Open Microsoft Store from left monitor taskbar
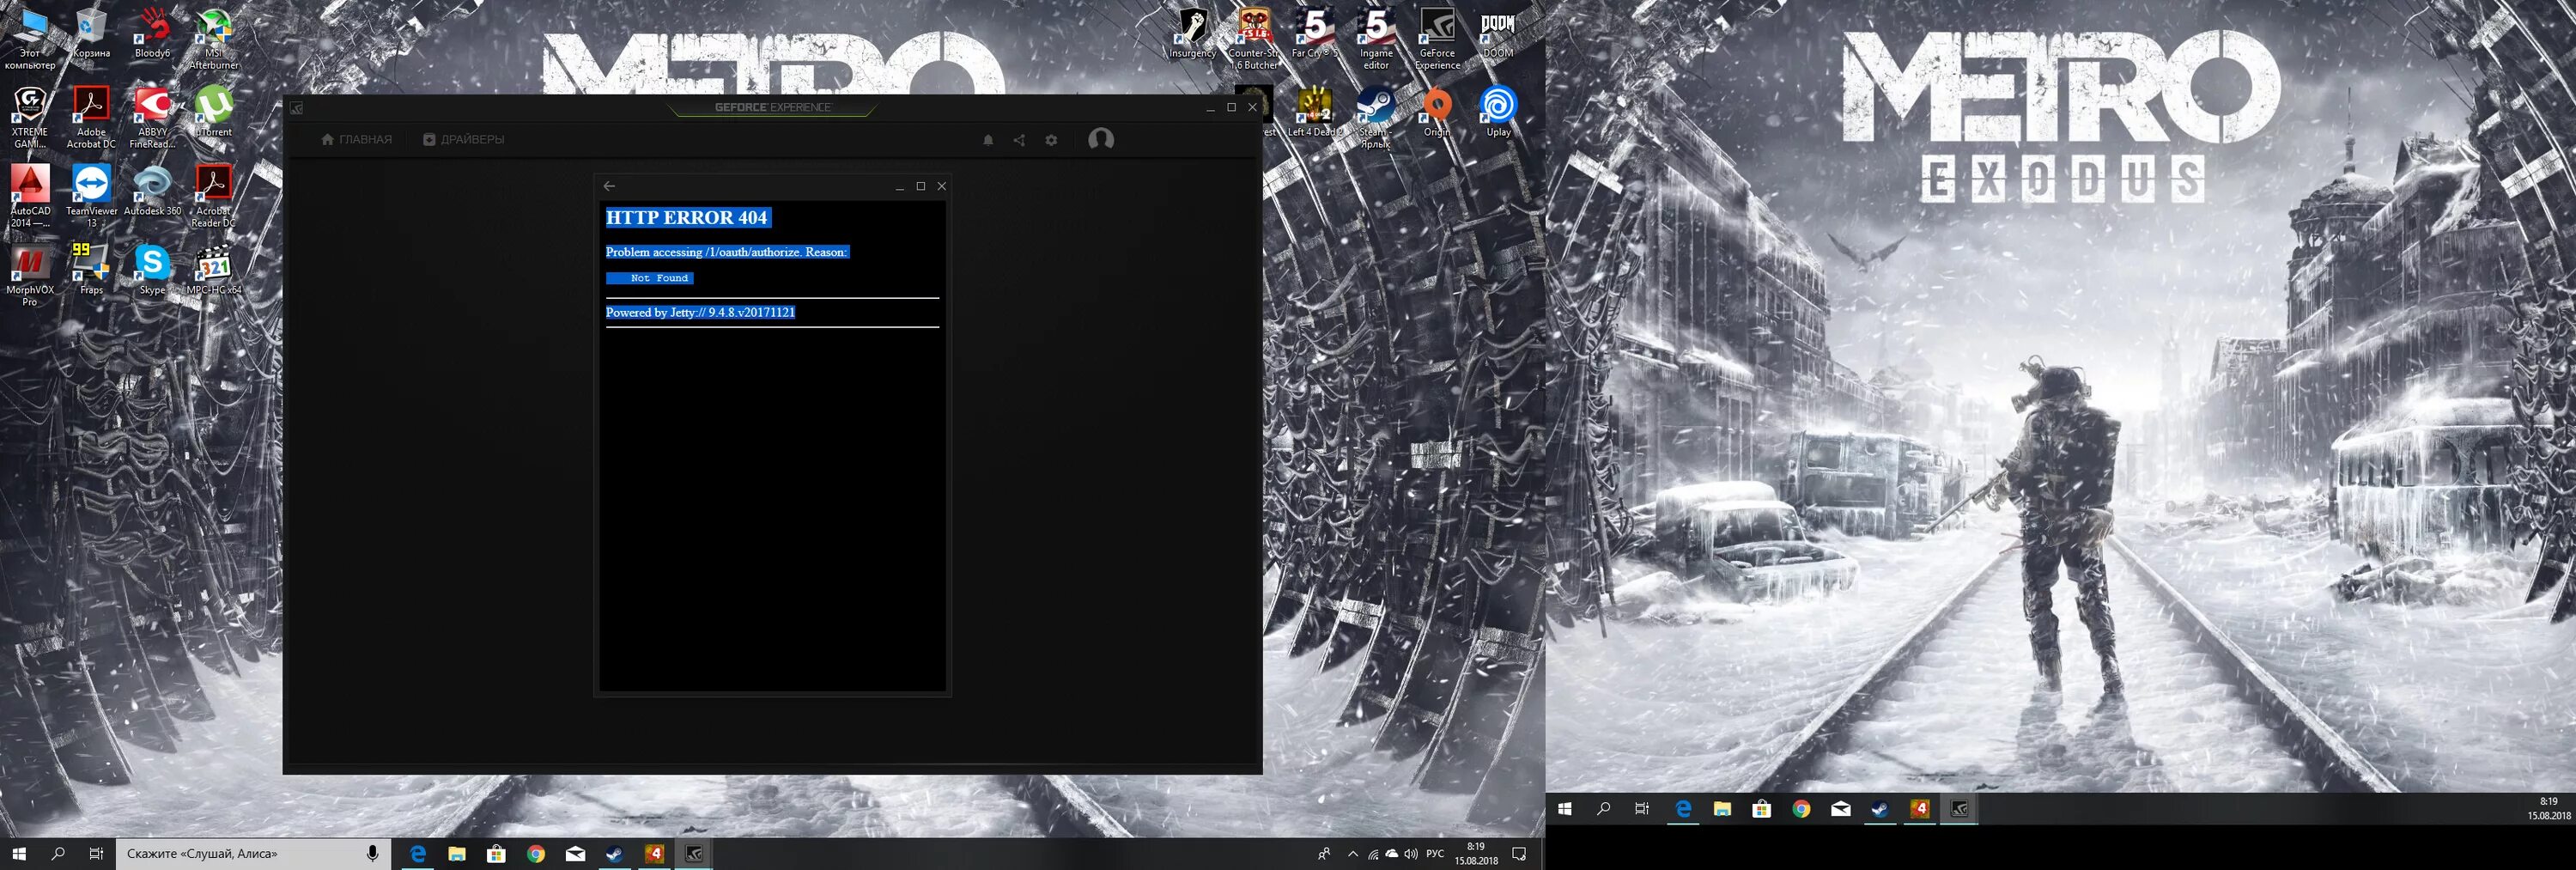This screenshot has height=870, width=2576. click(x=496, y=854)
